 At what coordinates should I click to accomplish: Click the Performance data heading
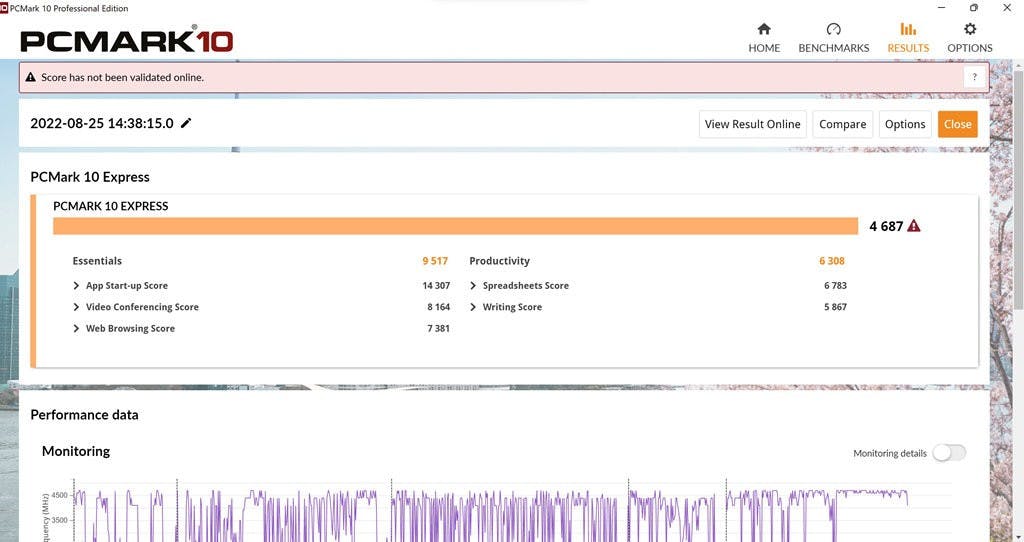point(84,415)
